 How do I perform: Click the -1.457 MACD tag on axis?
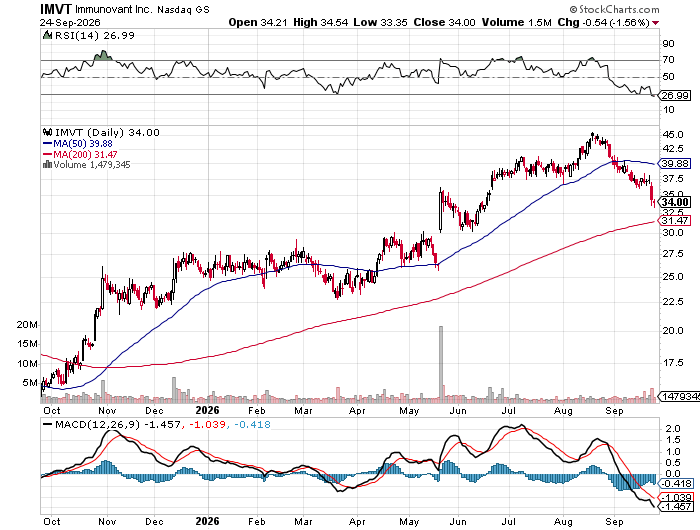[677, 506]
